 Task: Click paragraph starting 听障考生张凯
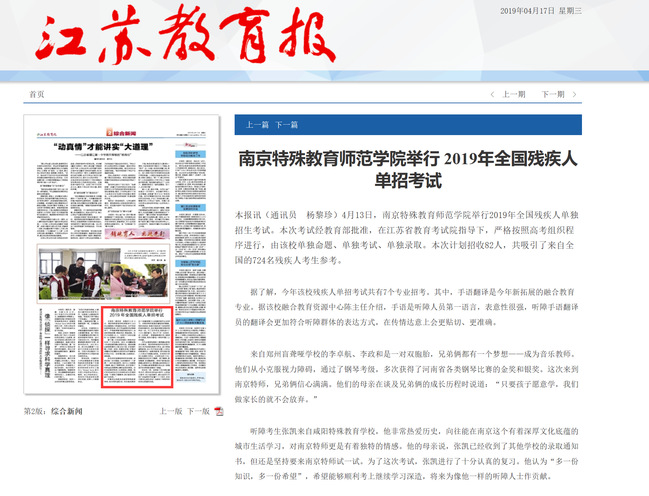[407, 453]
